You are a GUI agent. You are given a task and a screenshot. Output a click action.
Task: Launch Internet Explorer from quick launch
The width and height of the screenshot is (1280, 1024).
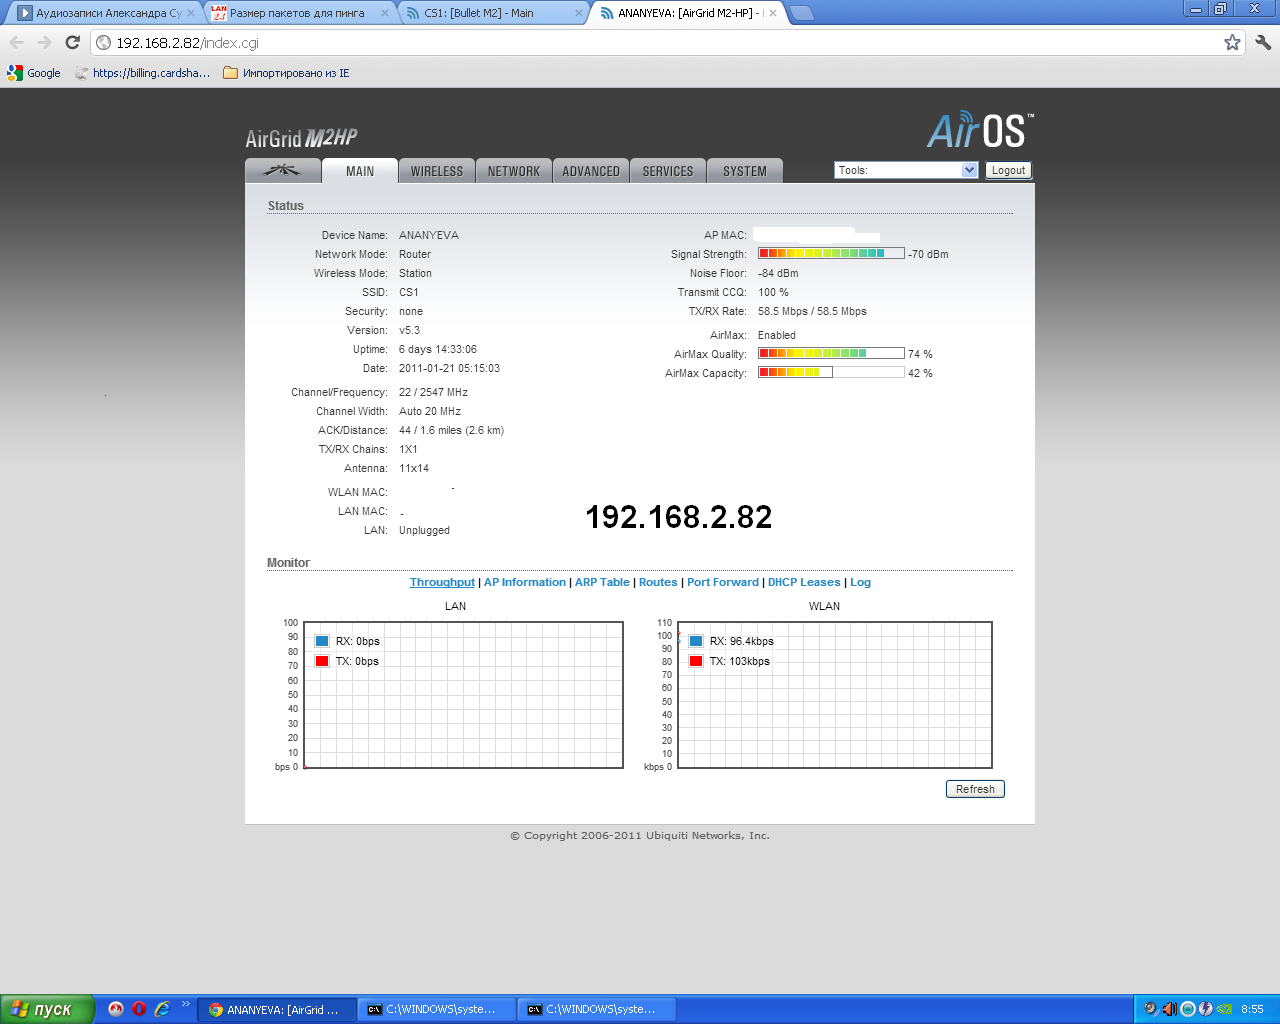[162, 1009]
